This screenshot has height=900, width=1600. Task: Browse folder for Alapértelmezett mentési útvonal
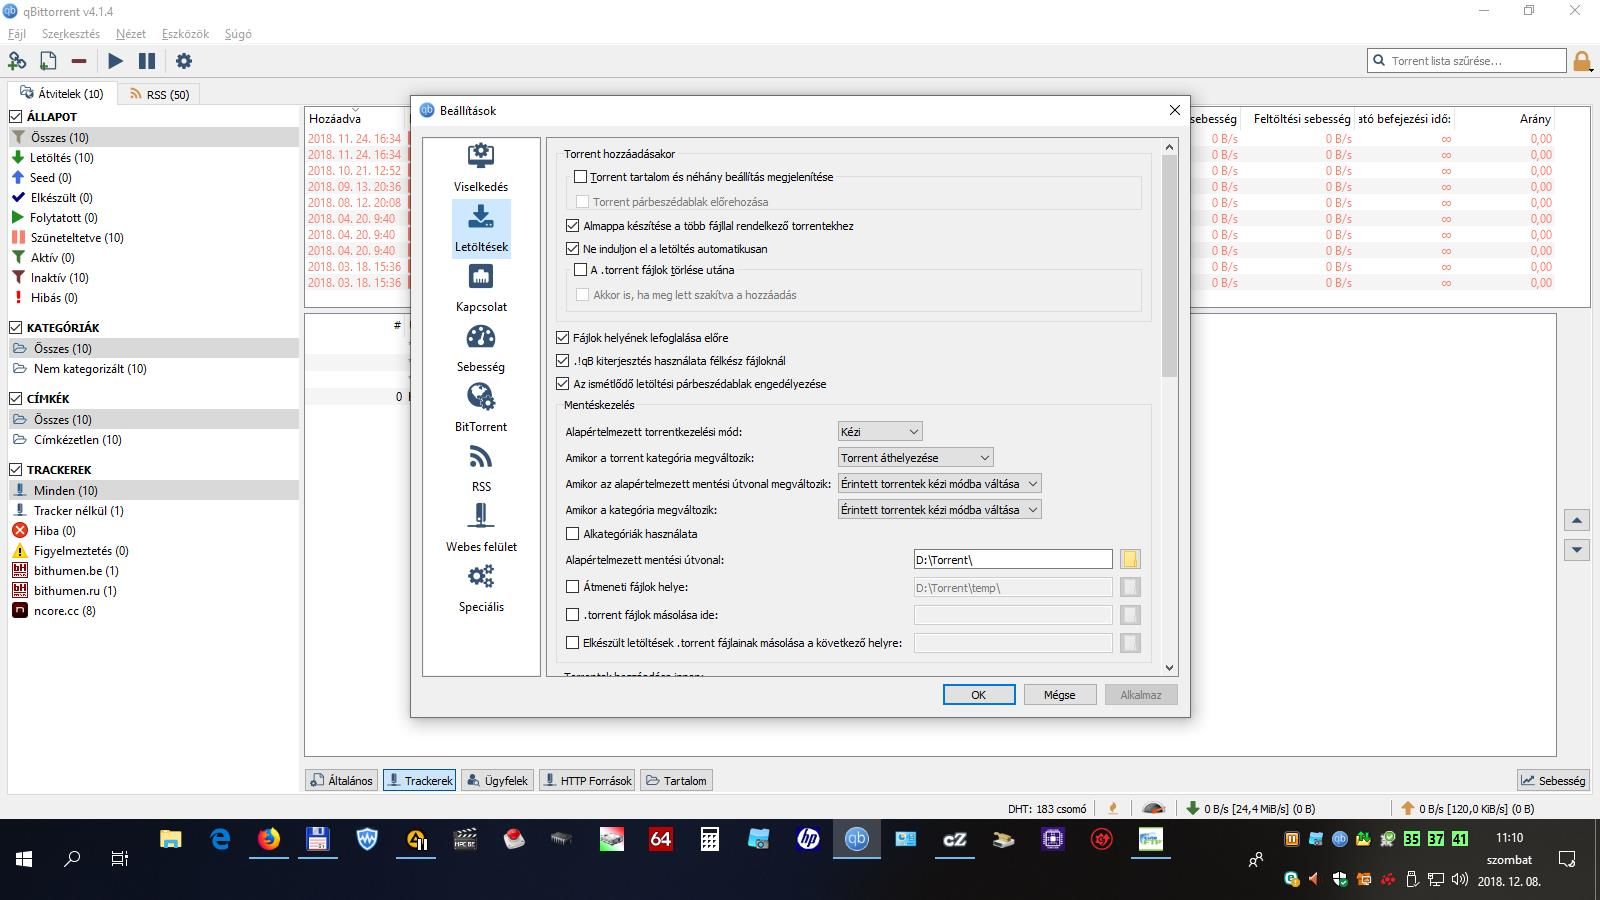coord(1129,559)
